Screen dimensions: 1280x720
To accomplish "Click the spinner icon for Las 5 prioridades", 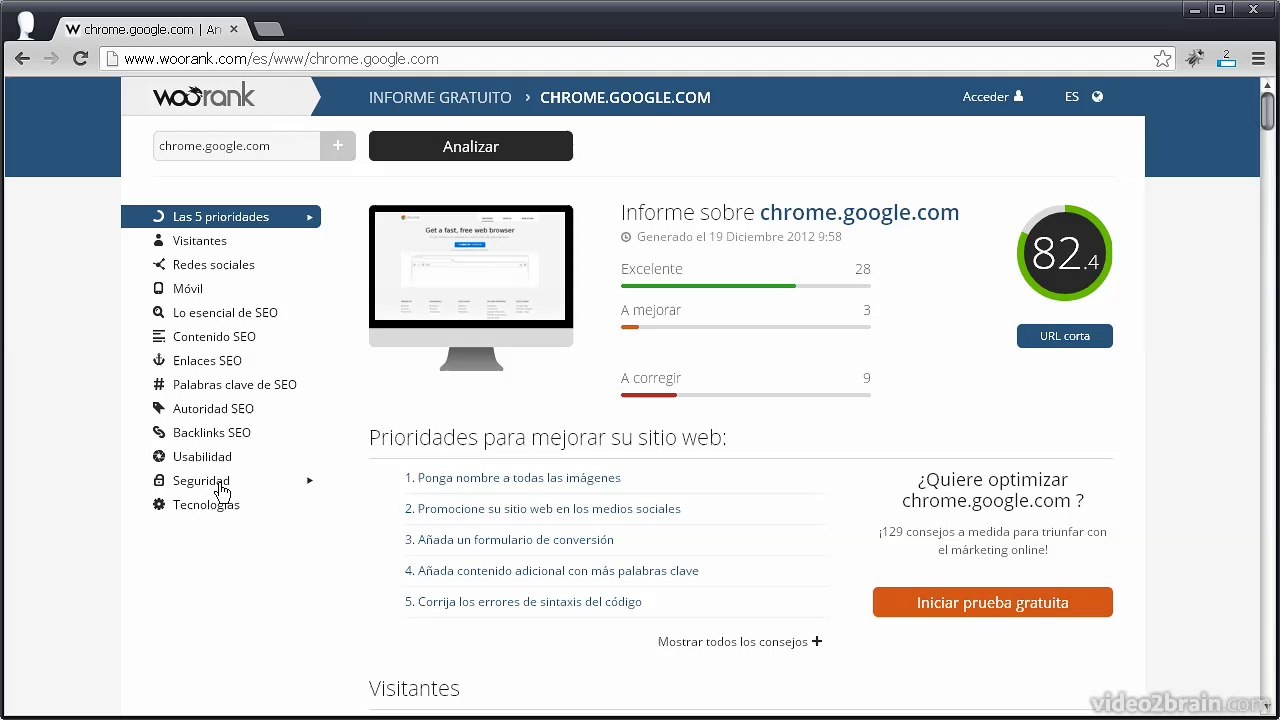I will 158,216.
